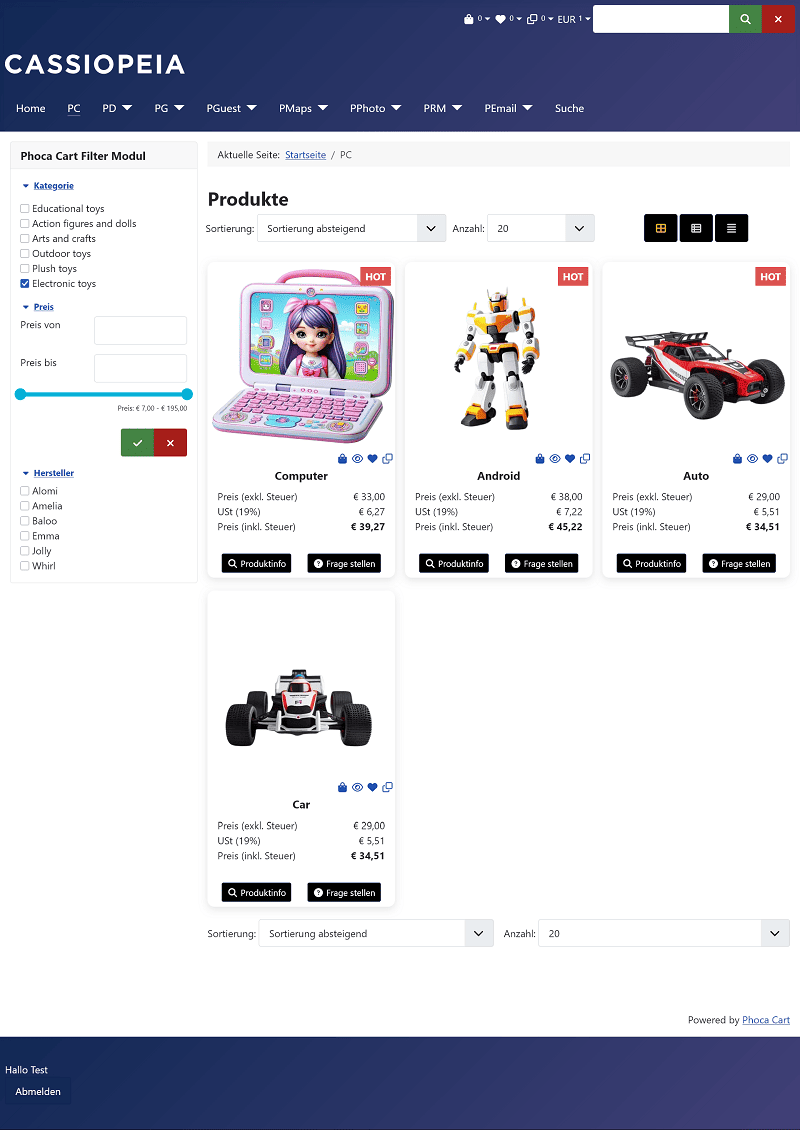Switch to grid view layout icon
The width and height of the screenshot is (800, 1130).
click(x=660, y=228)
